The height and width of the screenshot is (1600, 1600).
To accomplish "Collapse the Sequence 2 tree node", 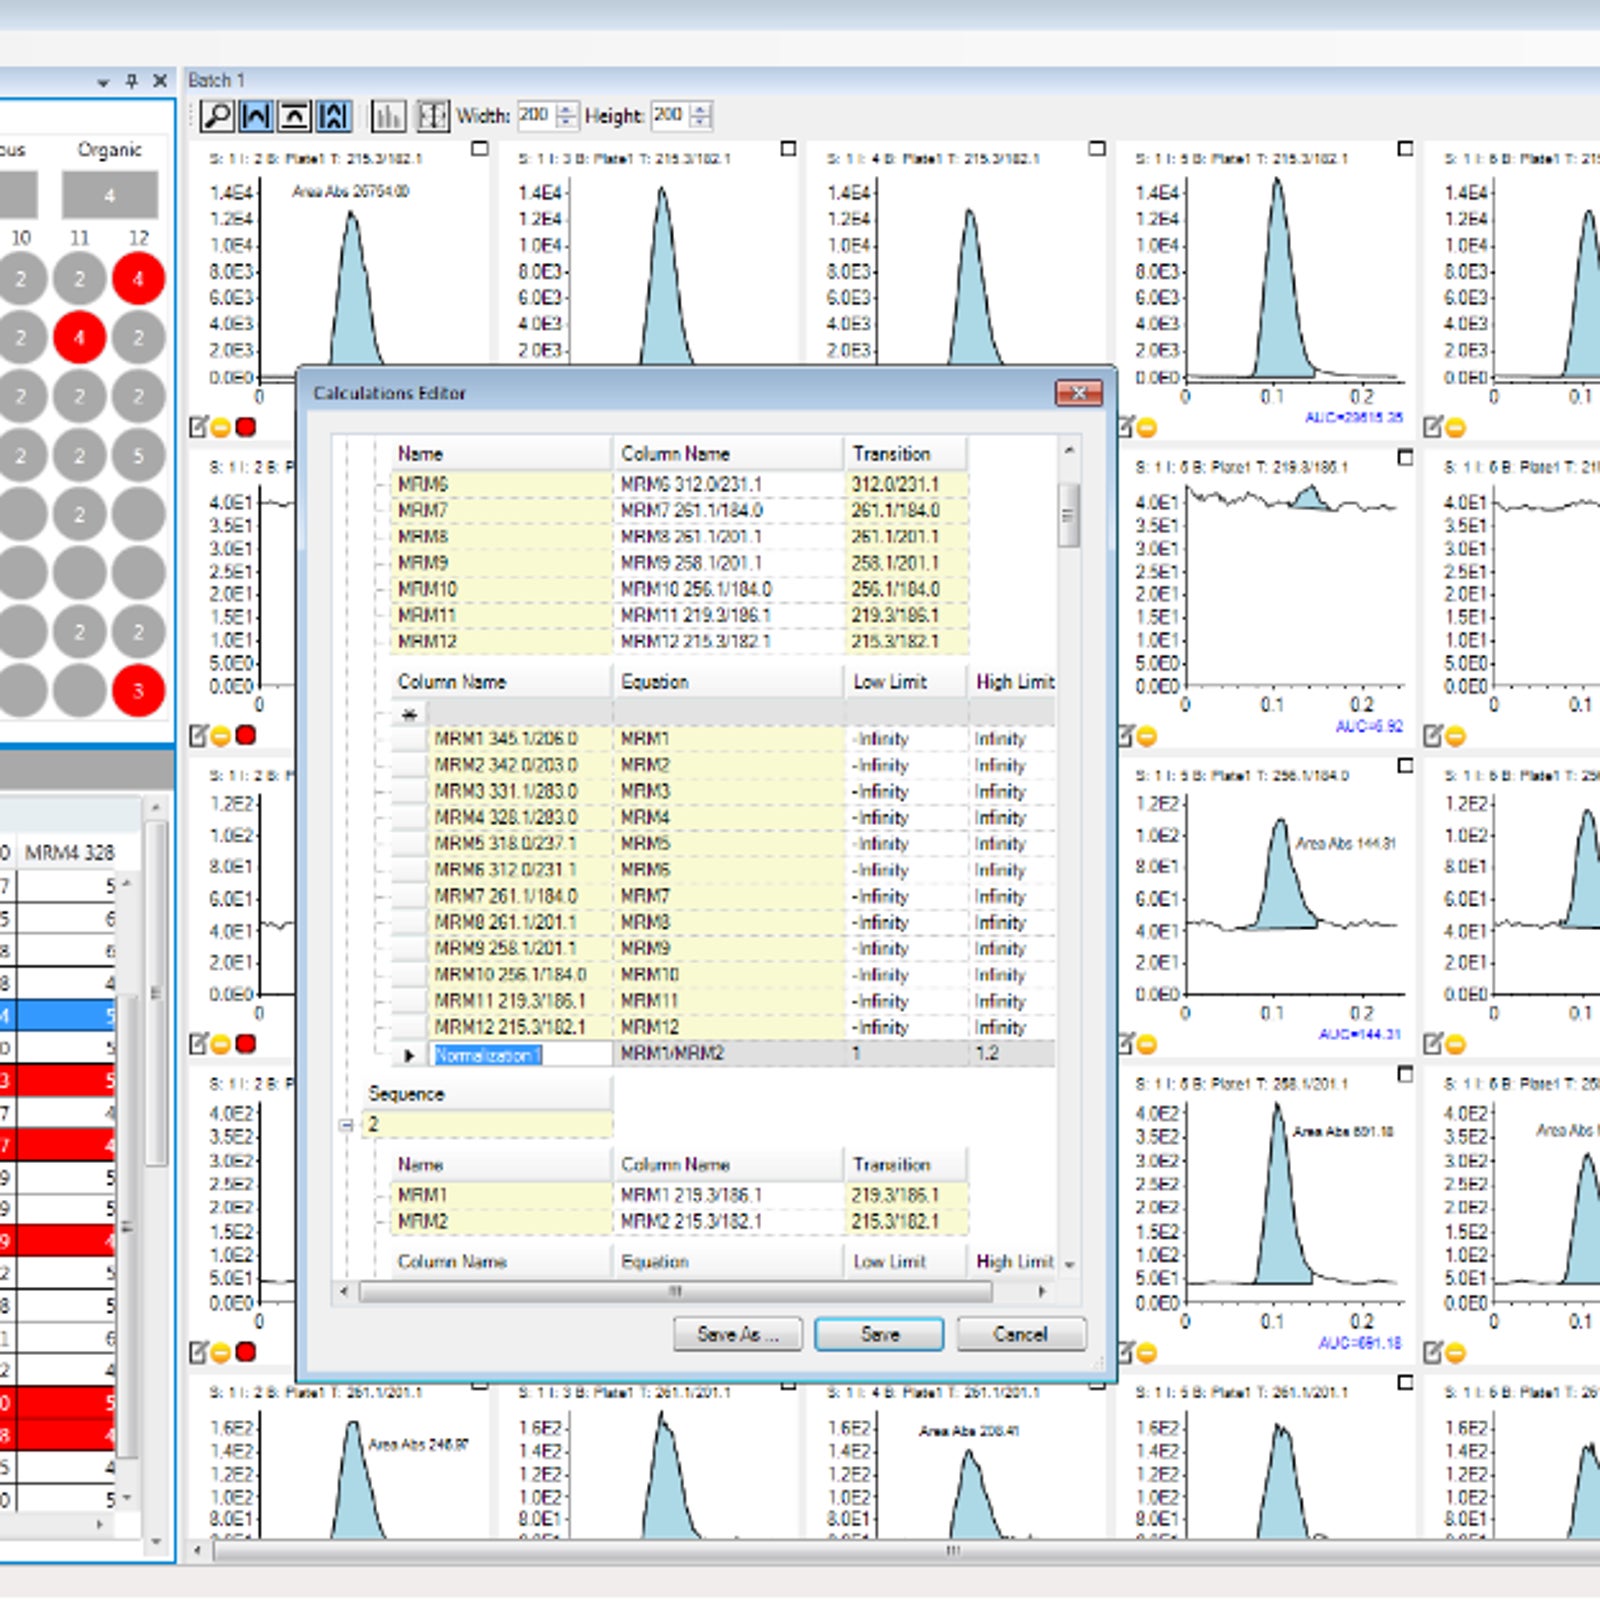I will 346,1125.
